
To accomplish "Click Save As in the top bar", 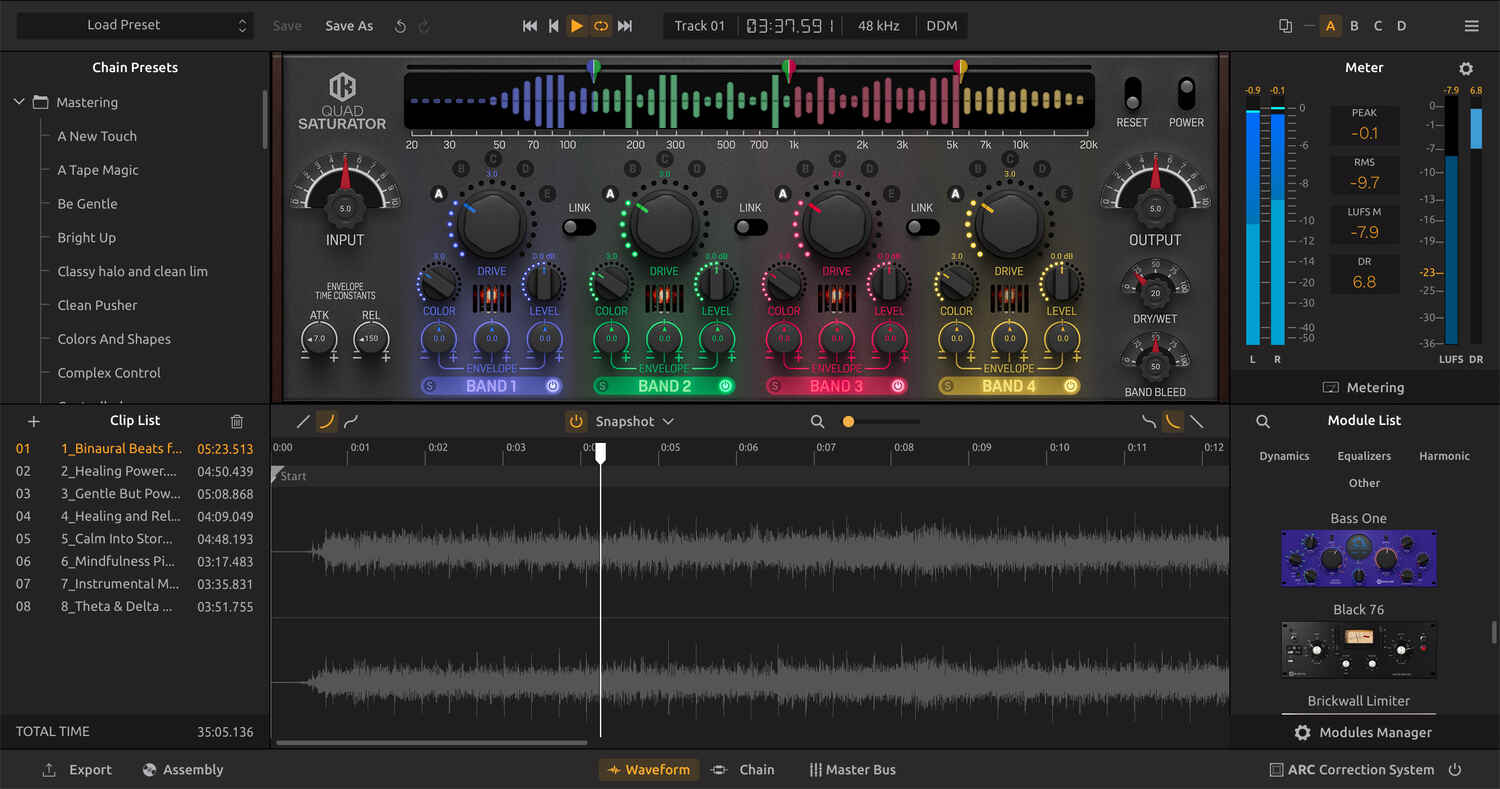I will [349, 26].
